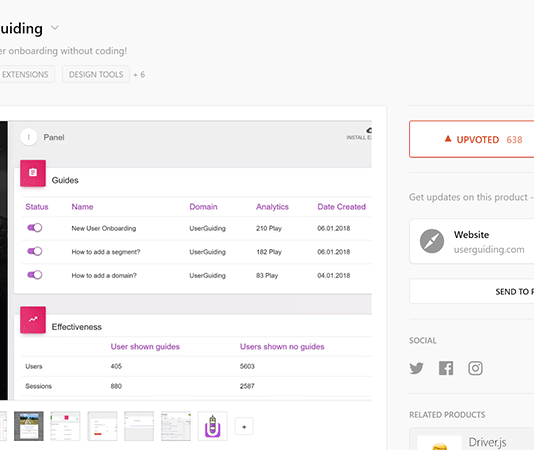Select the How to add a domain? name
The width and height of the screenshot is (534, 450).
(104, 275)
